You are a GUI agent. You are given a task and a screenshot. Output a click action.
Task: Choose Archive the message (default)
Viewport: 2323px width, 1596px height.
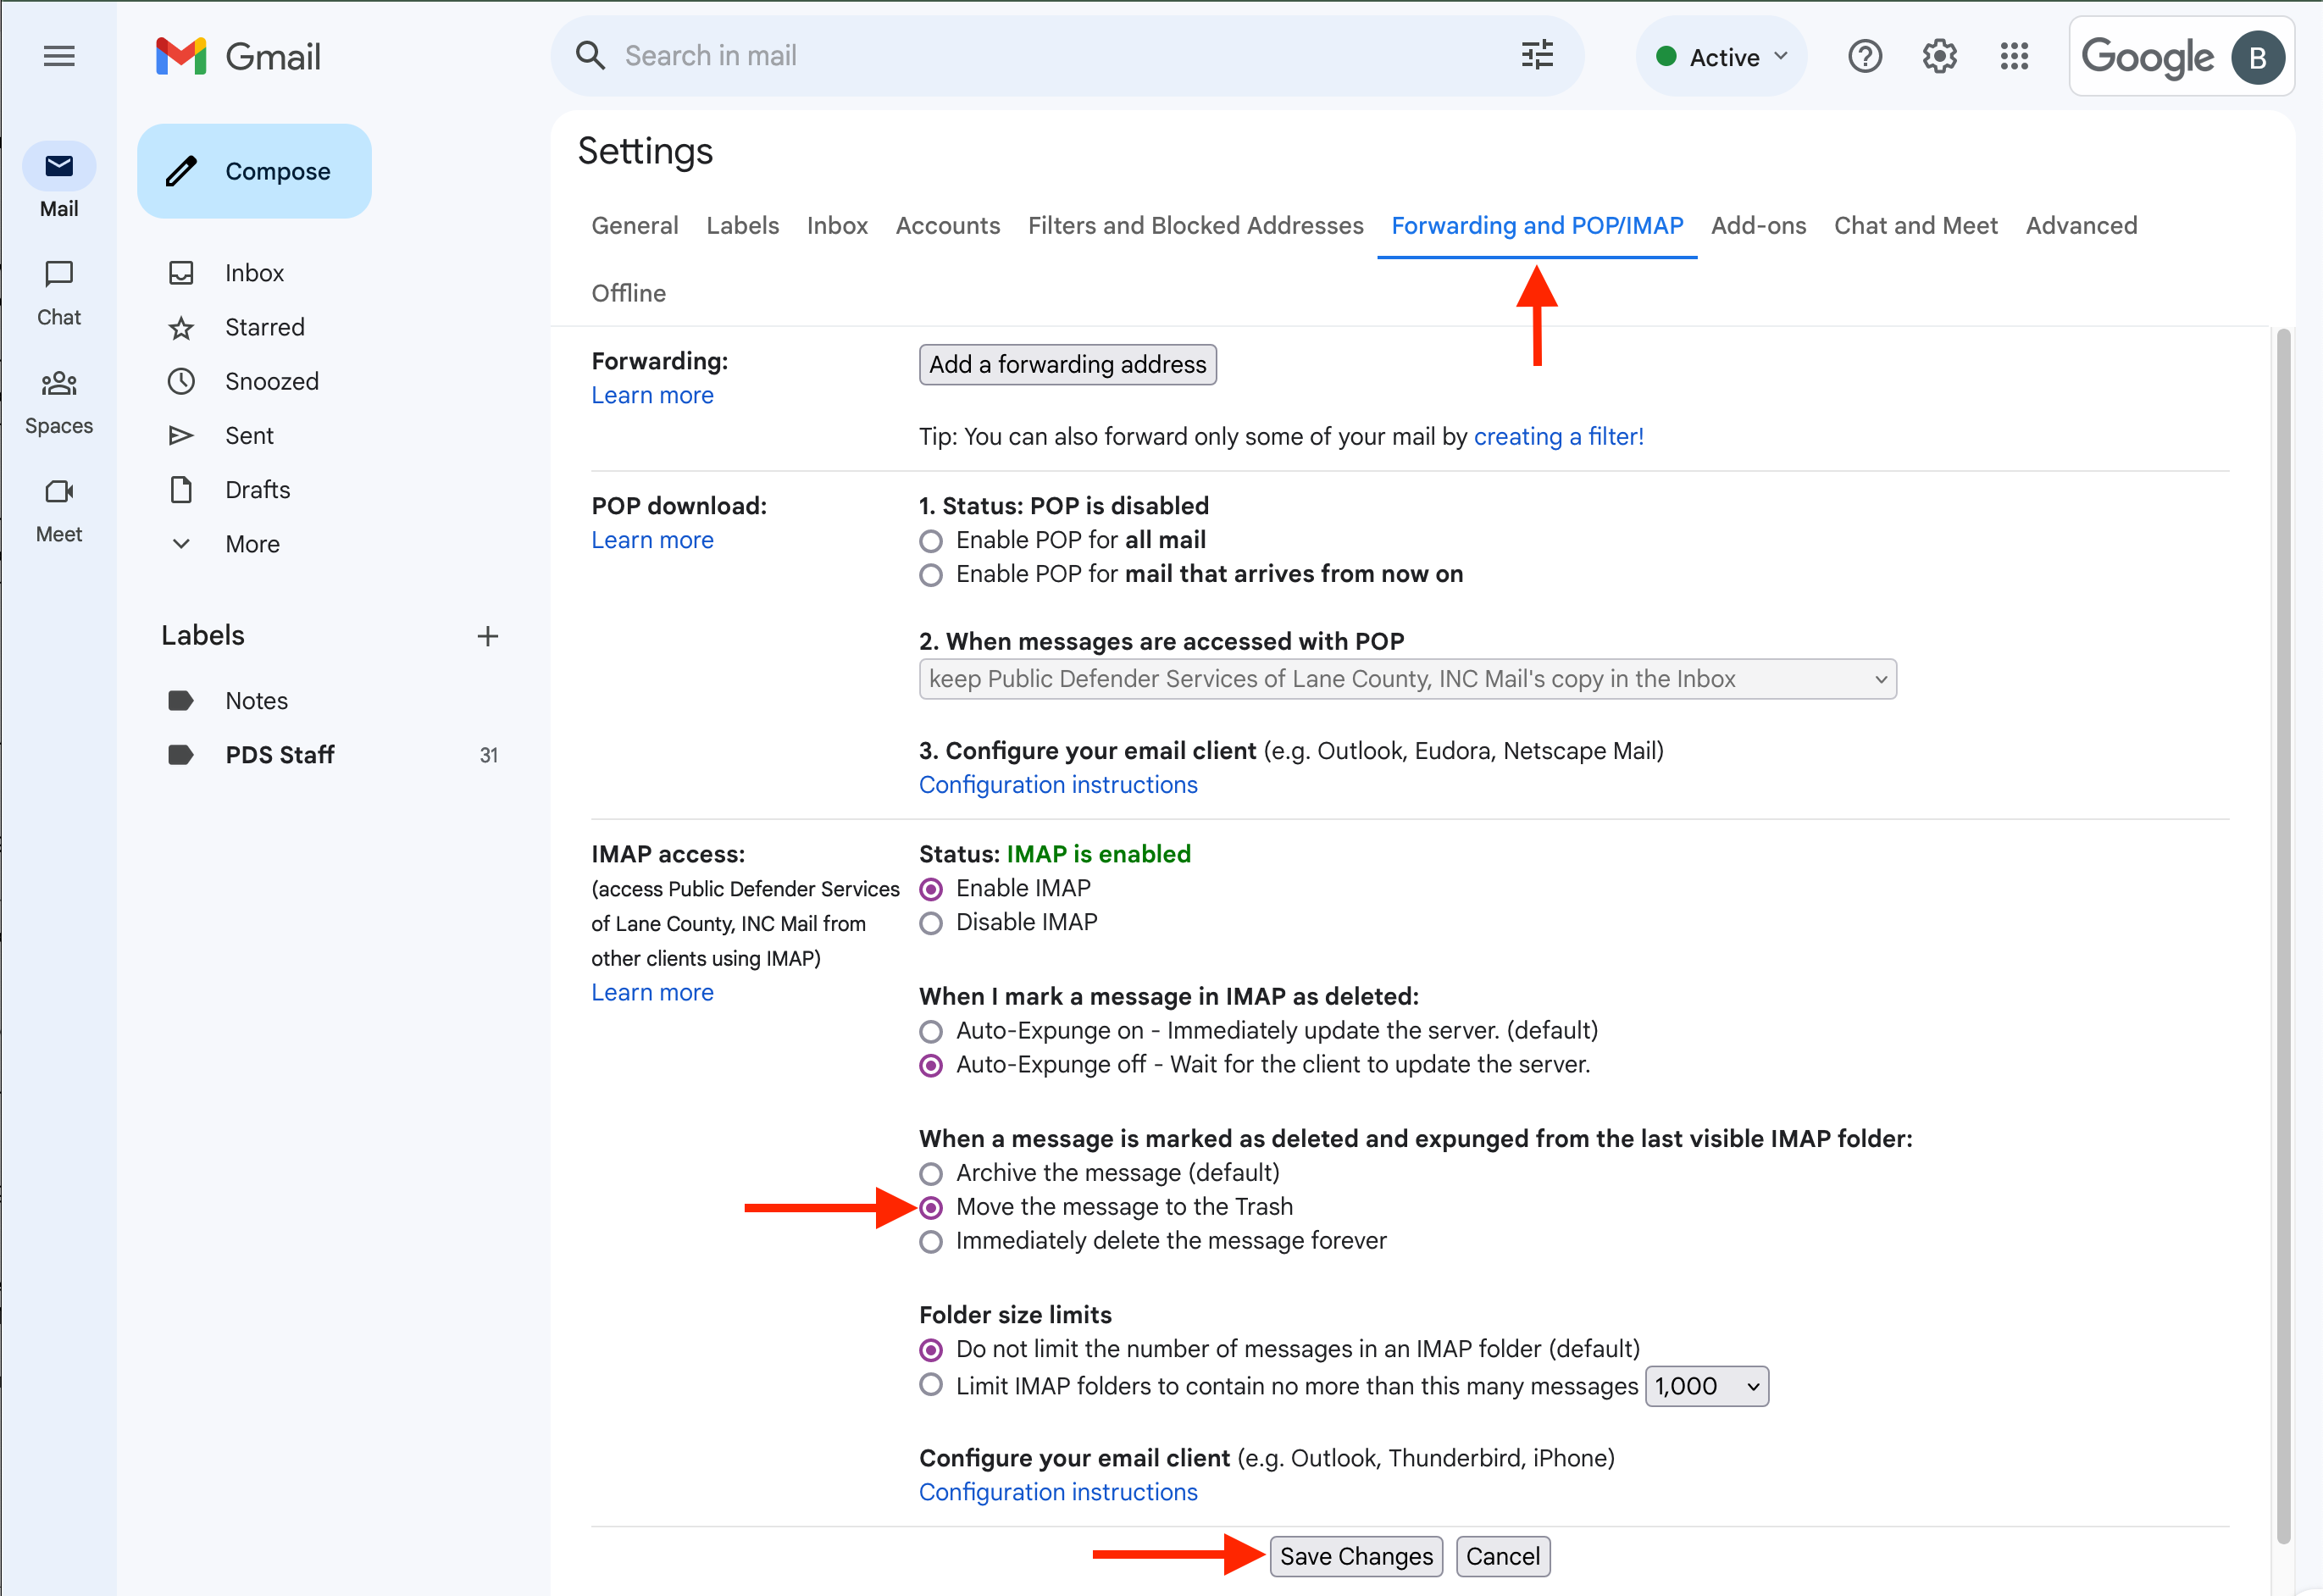(x=931, y=1173)
